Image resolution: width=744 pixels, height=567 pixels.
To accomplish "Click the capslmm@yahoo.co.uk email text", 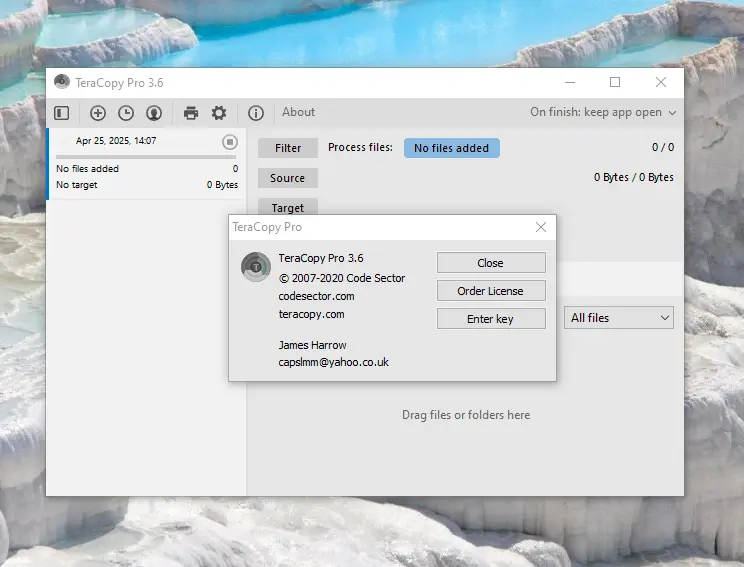I will click(x=334, y=362).
